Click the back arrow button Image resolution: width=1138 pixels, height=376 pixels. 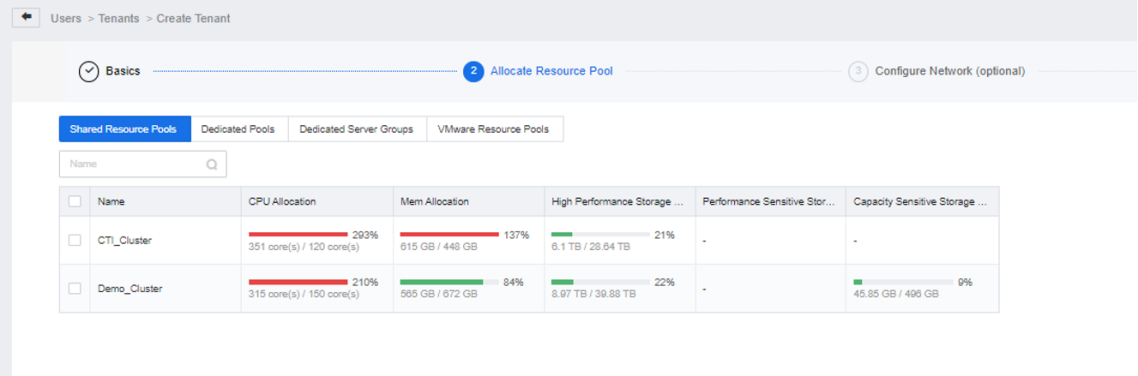[26, 17]
